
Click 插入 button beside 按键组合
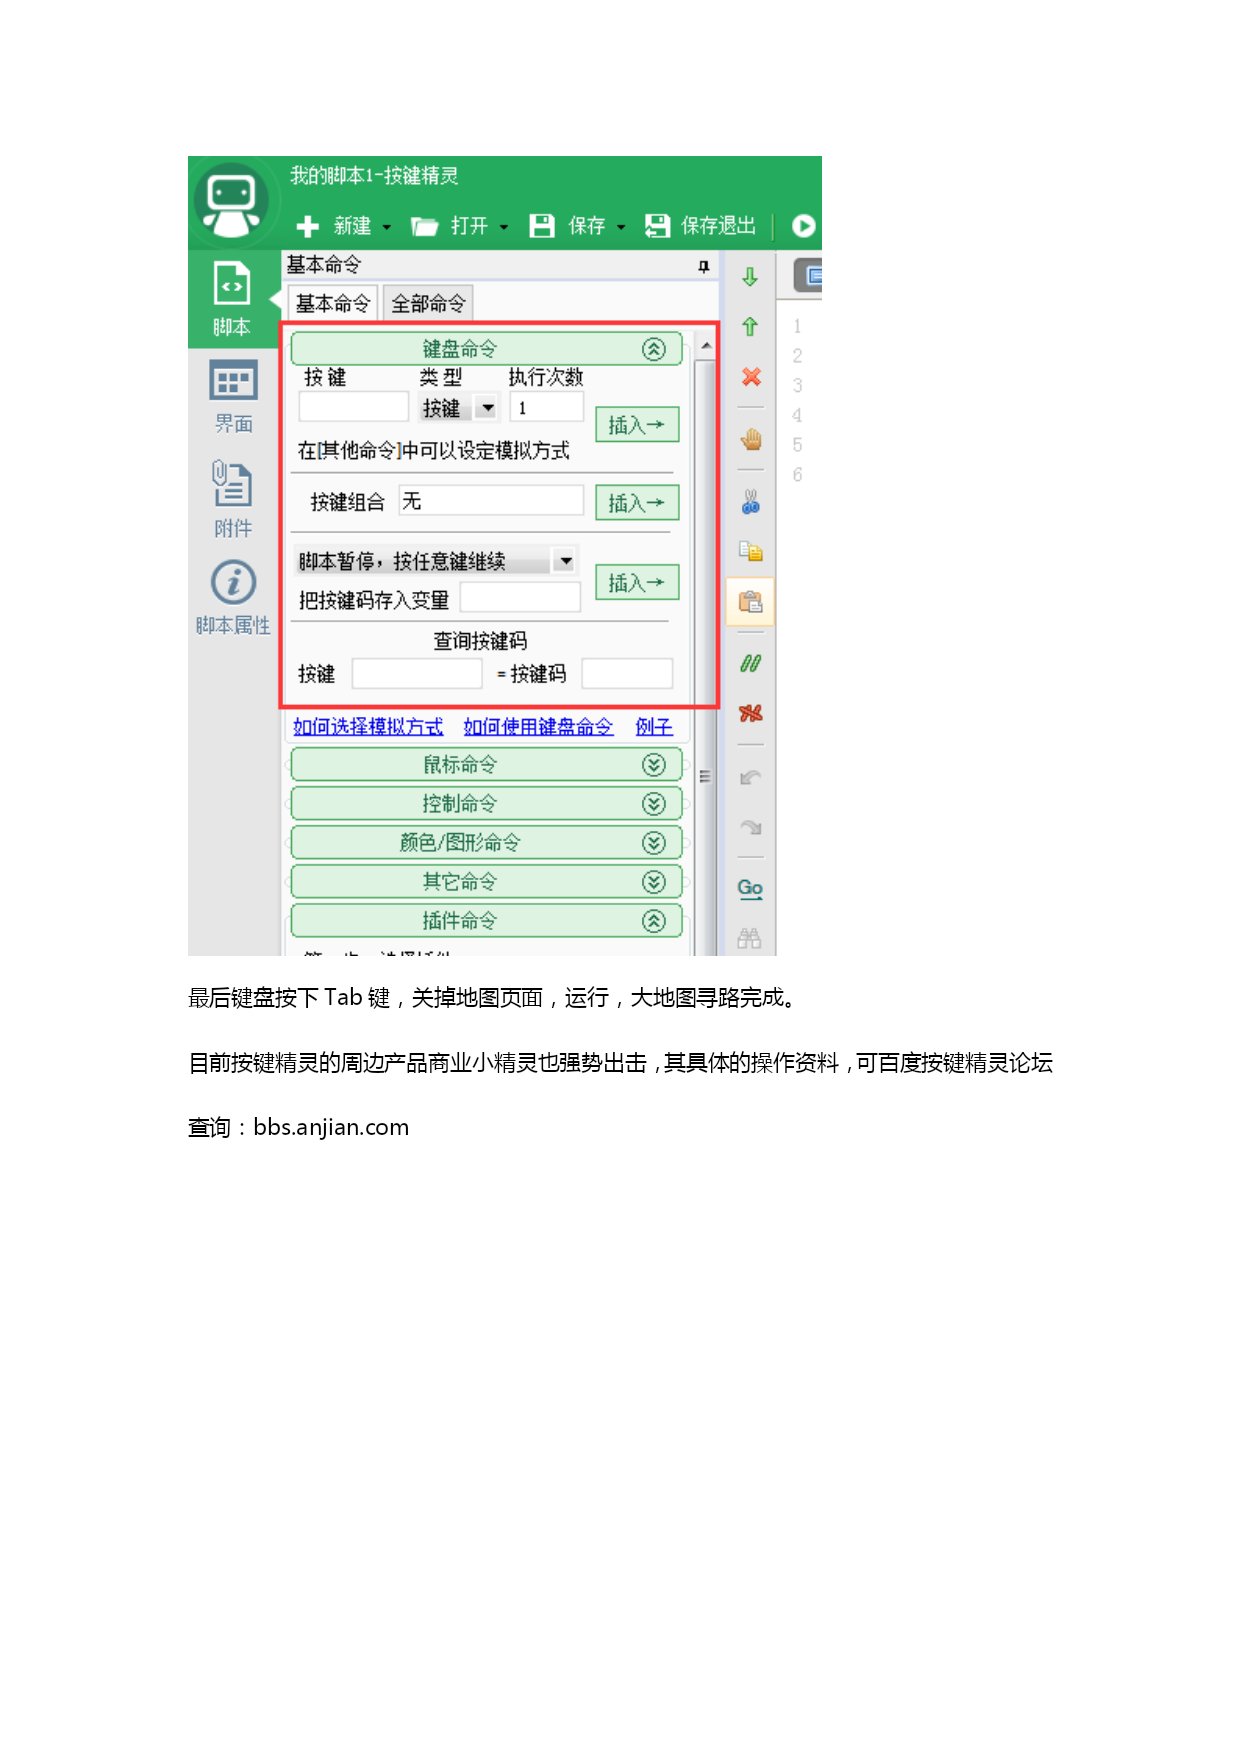tap(637, 503)
